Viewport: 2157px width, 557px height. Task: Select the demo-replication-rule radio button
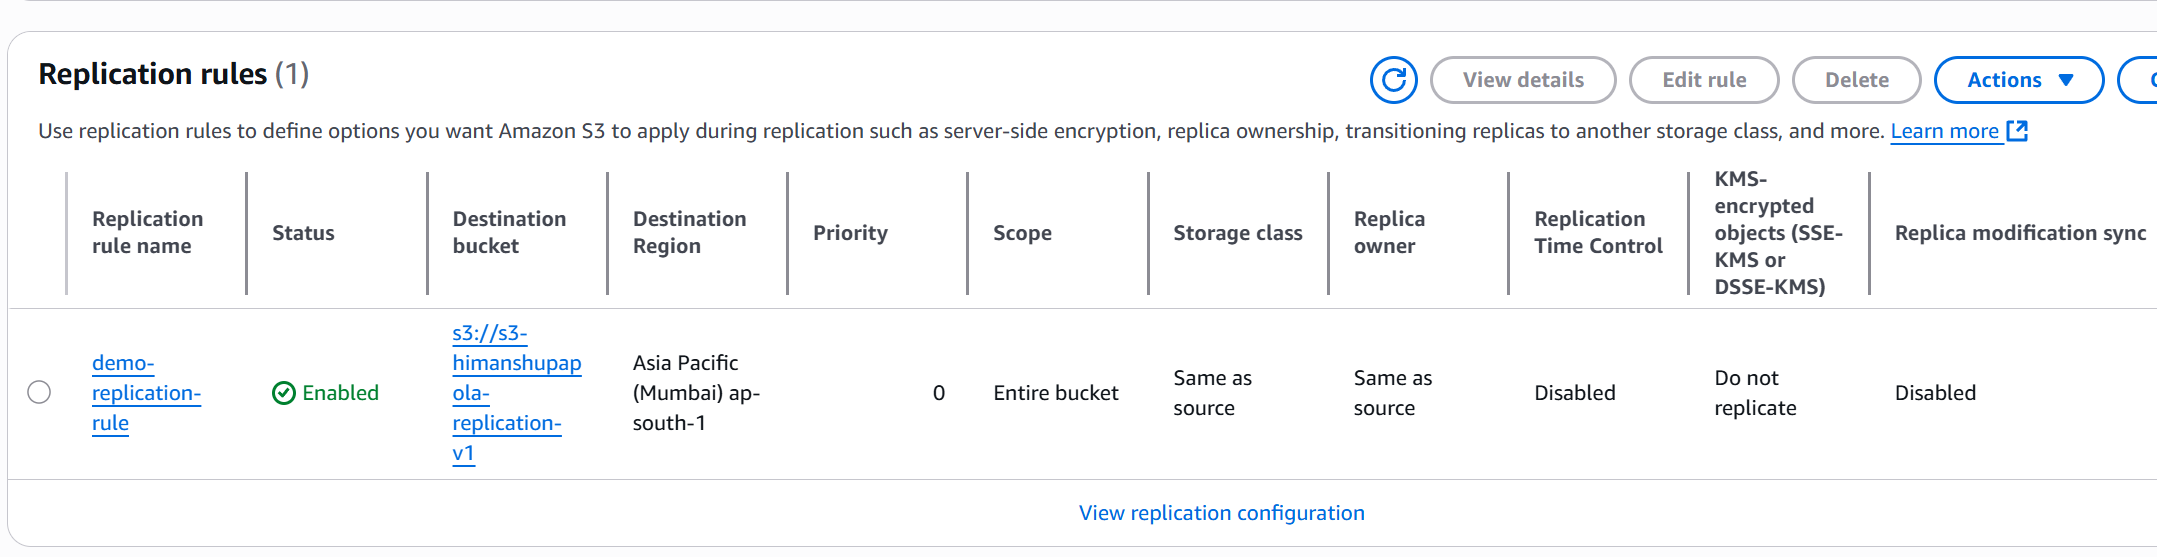[x=39, y=392]
